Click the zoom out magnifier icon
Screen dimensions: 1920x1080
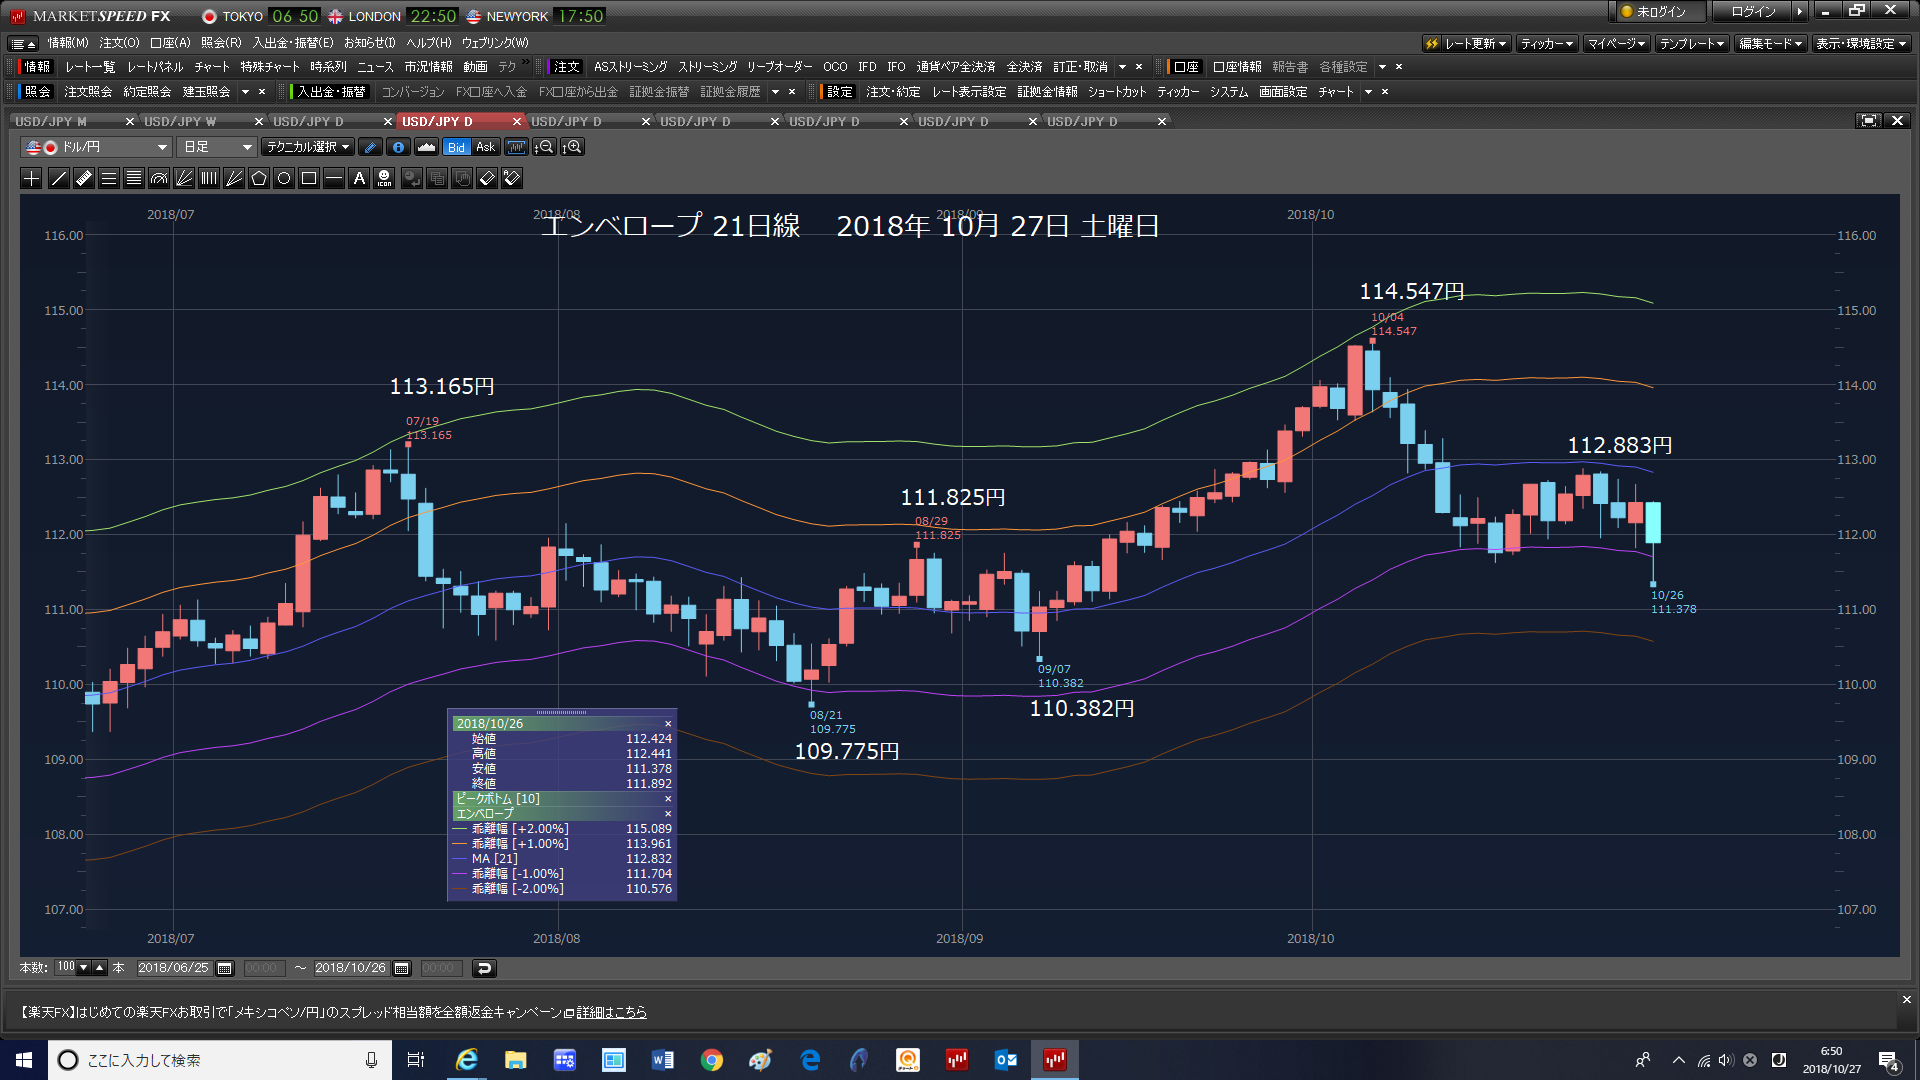click(x=544, y=147)
